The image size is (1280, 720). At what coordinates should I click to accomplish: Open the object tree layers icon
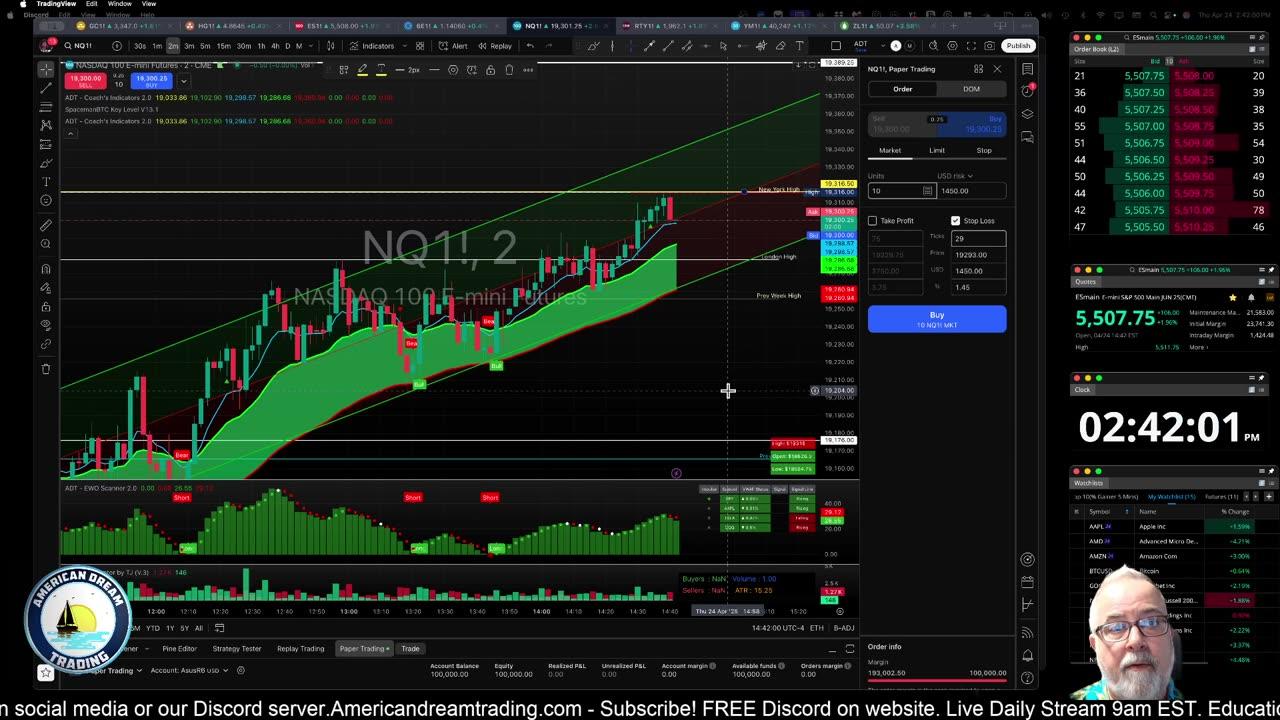click(1027, 113)
